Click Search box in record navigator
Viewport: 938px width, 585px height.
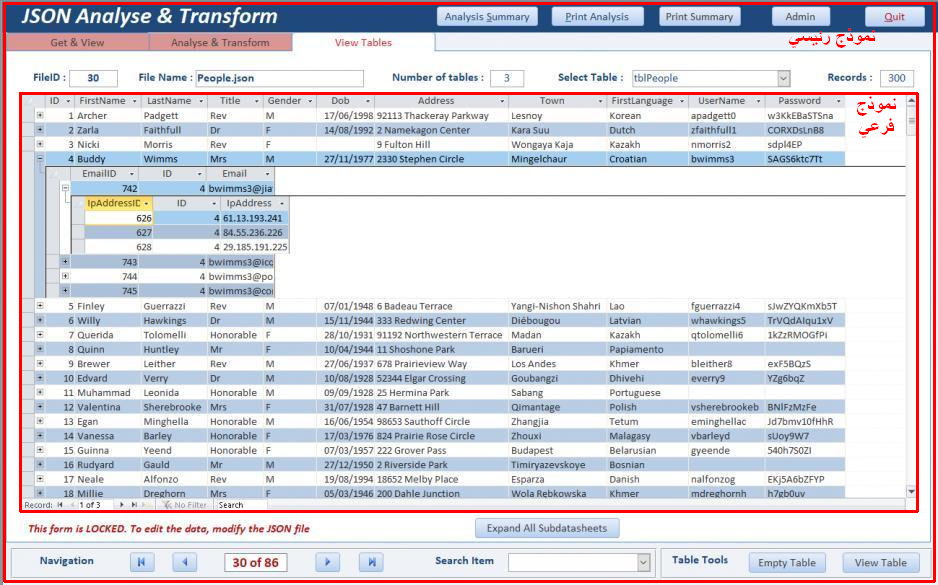pos(242,505)
